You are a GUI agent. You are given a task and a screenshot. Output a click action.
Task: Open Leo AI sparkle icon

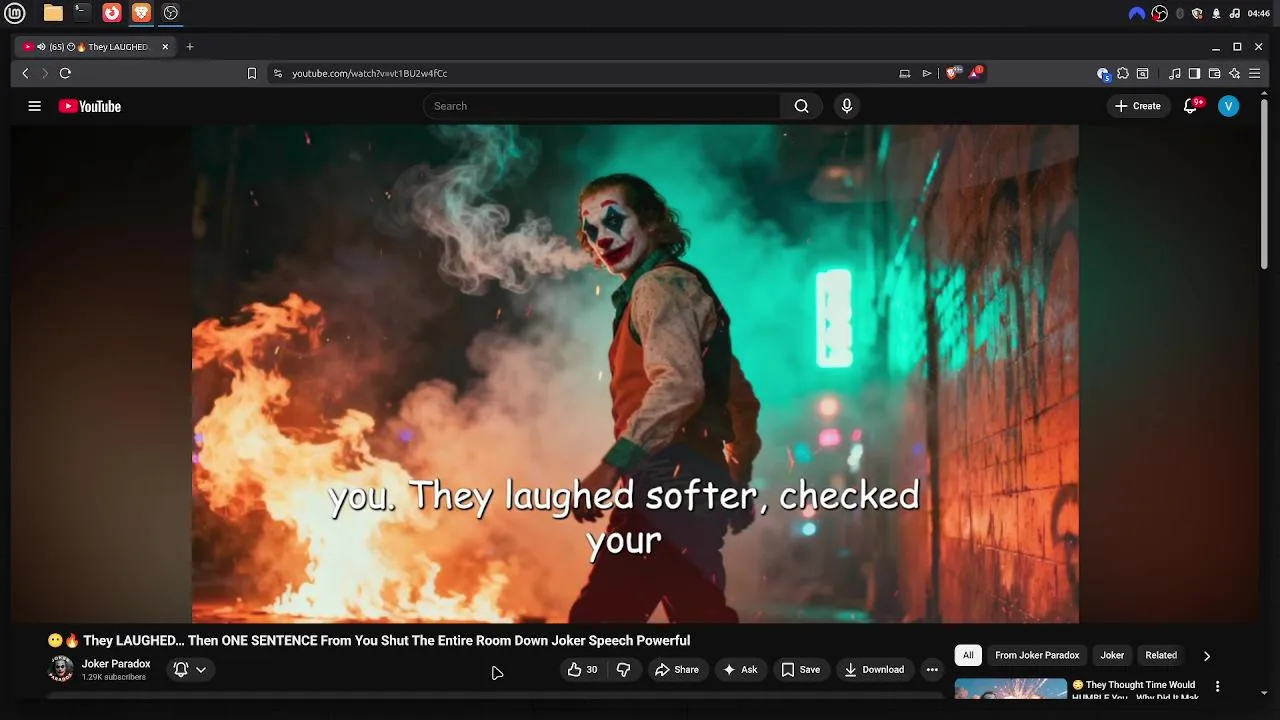click(1234, 73)
